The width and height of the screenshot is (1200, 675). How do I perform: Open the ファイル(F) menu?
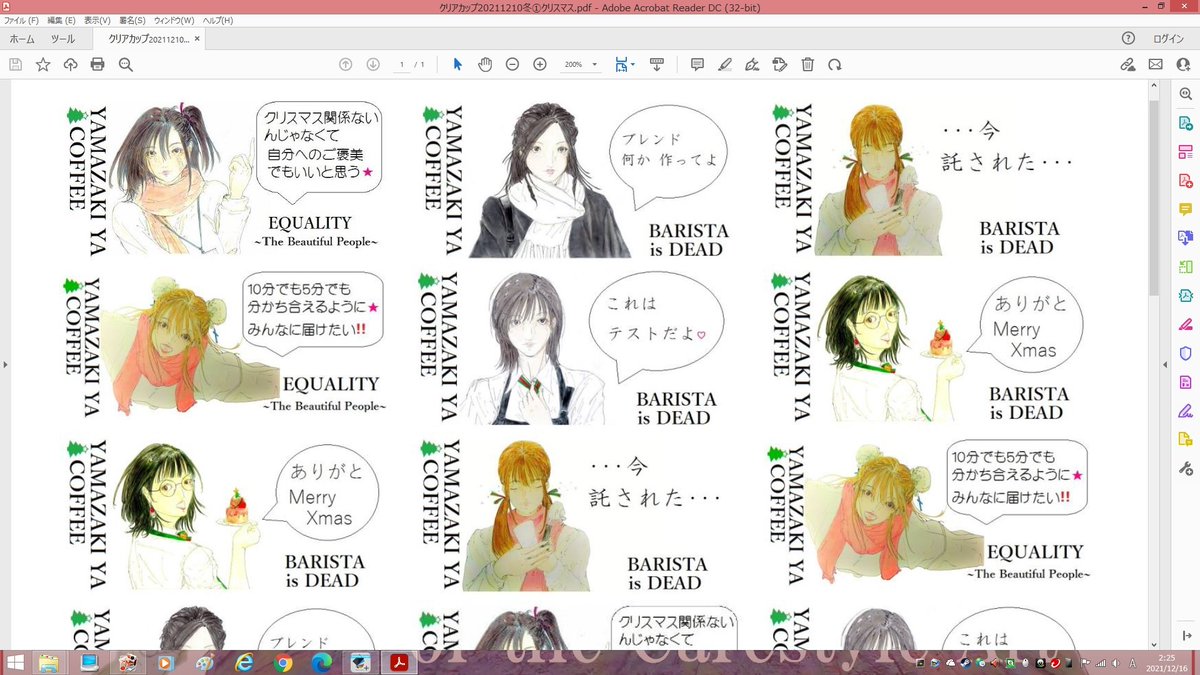point(21,20)
